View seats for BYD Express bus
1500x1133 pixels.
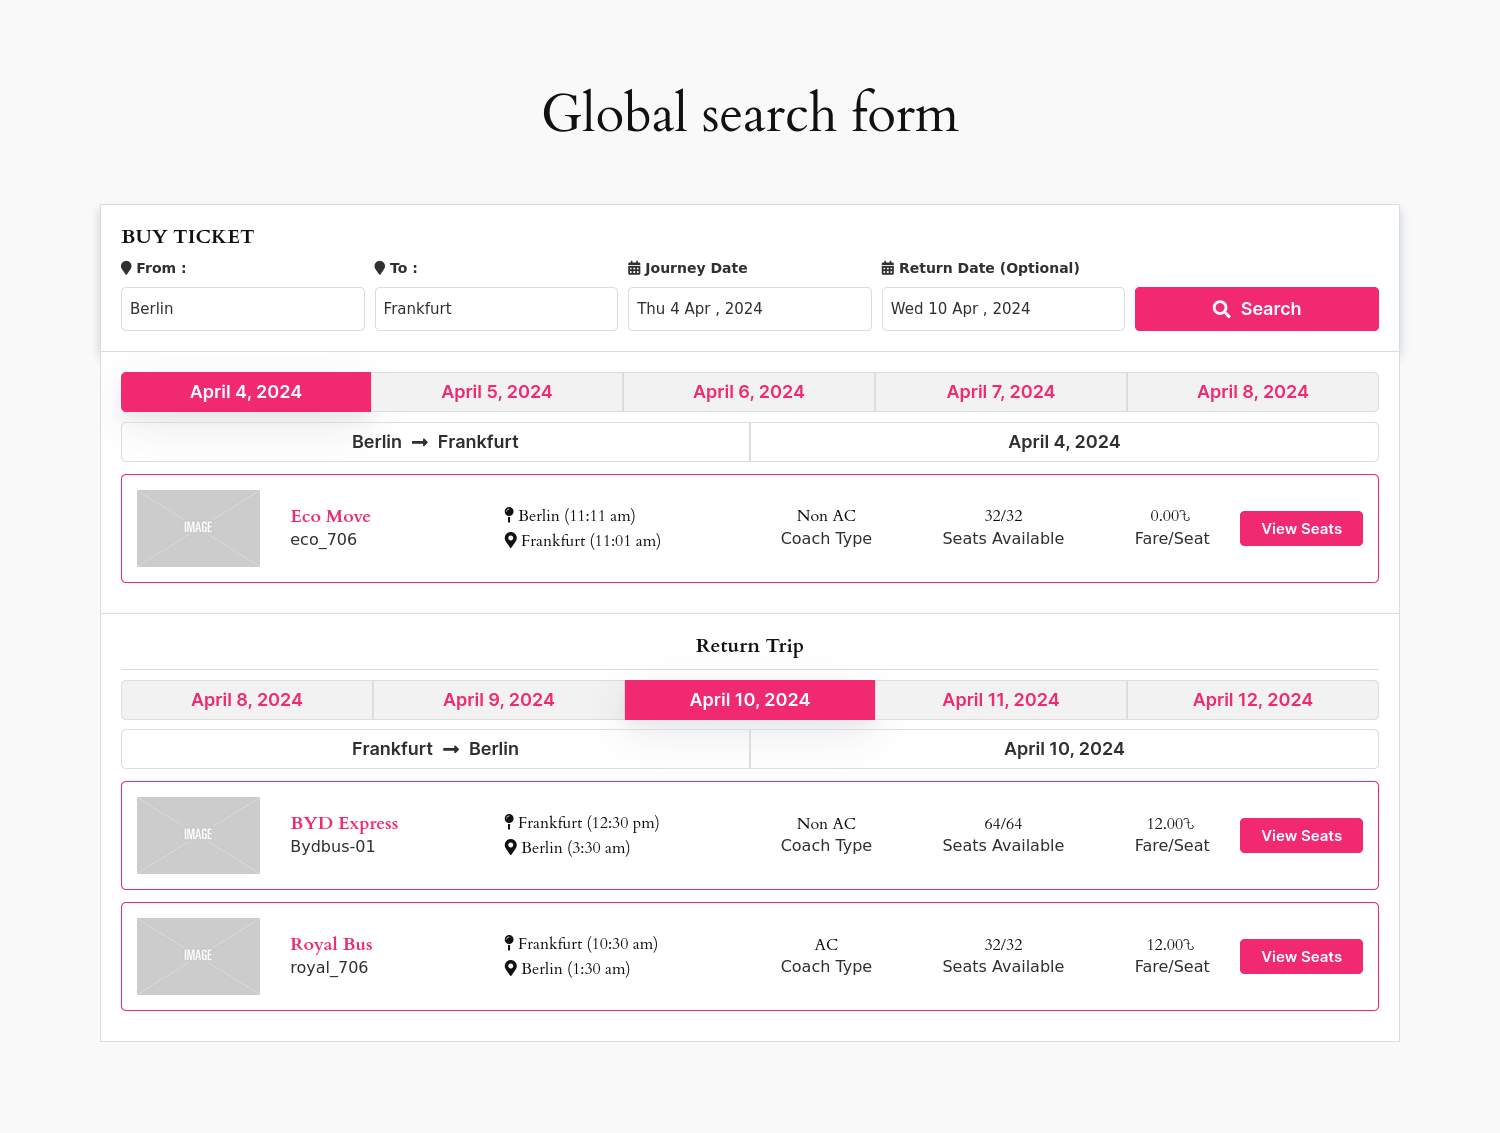[x=1300, y=836]
